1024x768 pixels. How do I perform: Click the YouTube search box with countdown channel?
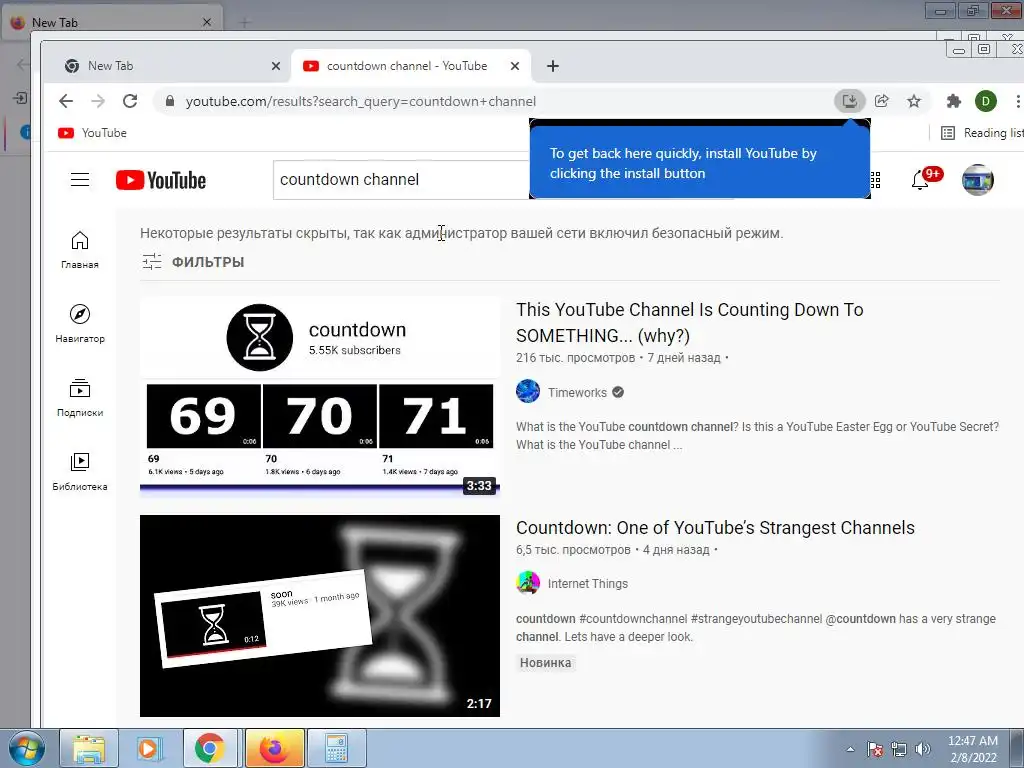[x=401, y=180]
